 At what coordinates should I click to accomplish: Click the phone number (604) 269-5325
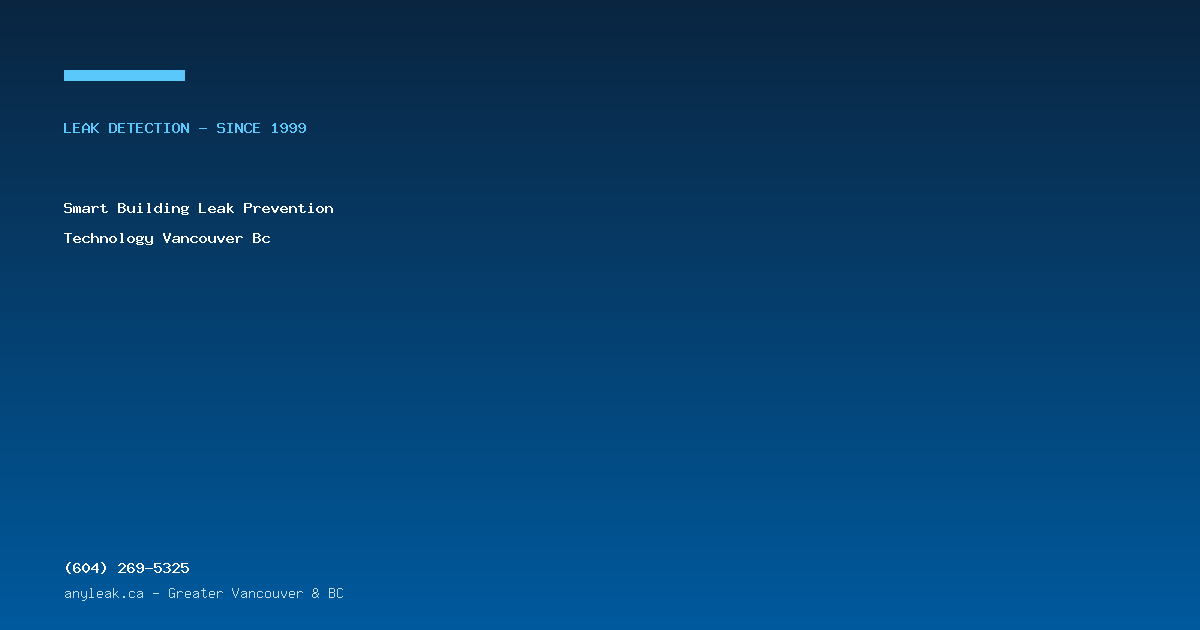pos(127,568)
